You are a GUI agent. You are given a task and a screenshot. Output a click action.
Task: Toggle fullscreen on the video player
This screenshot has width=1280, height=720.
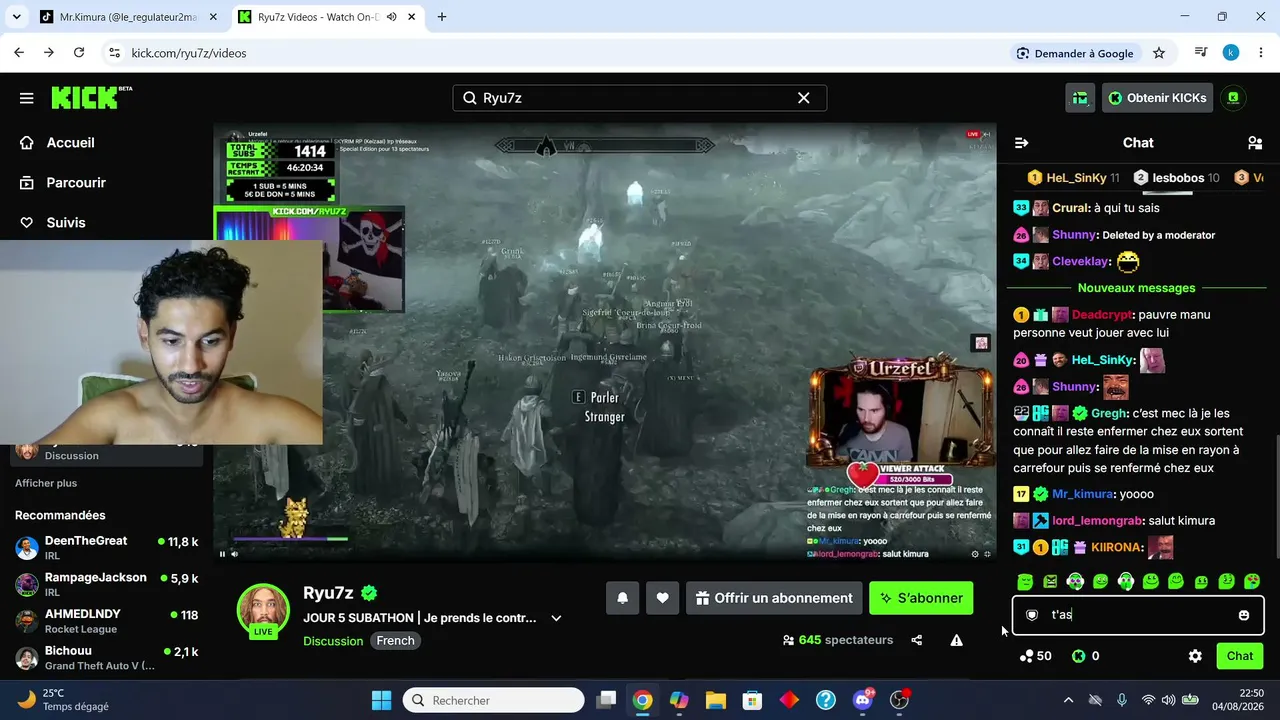click(x=987, y=554)
